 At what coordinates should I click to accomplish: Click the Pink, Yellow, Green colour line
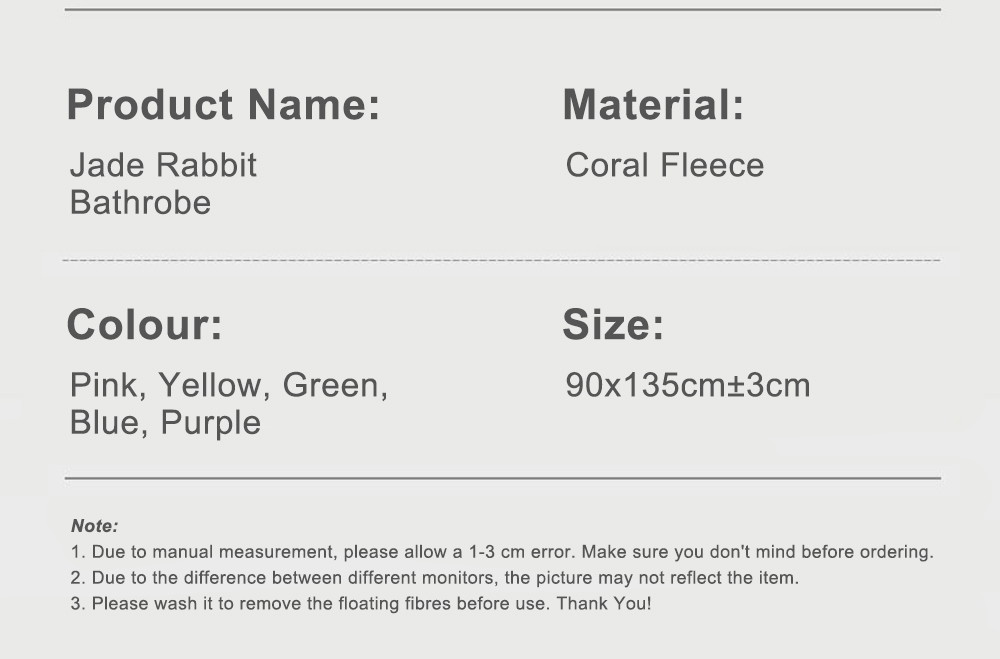[229, 386]
